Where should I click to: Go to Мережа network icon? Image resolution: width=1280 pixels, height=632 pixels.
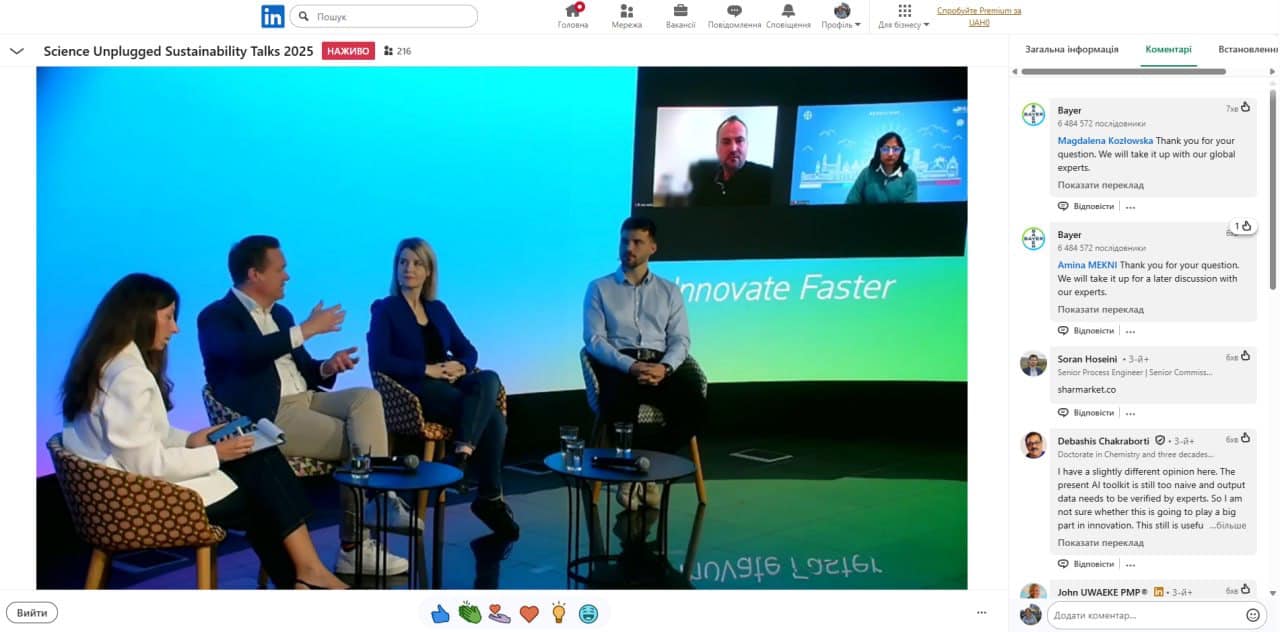627,12
